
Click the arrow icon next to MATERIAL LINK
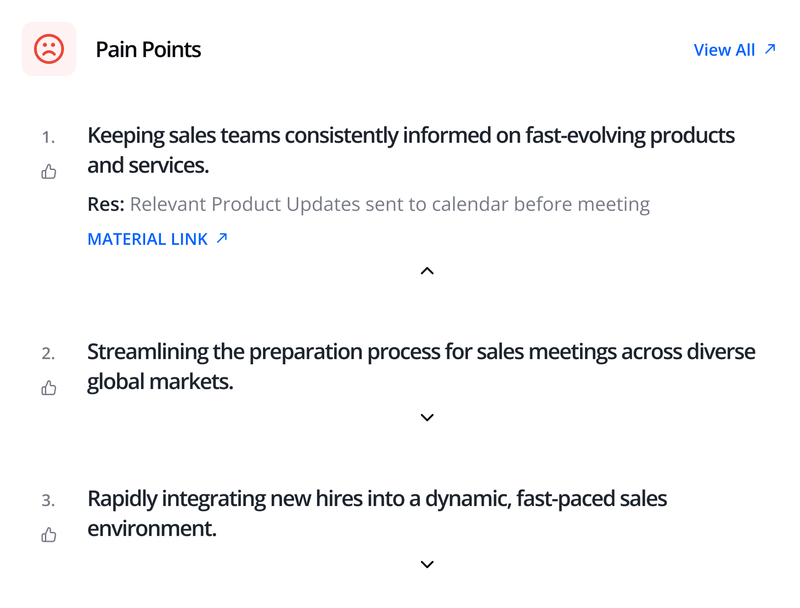(222, 238)
